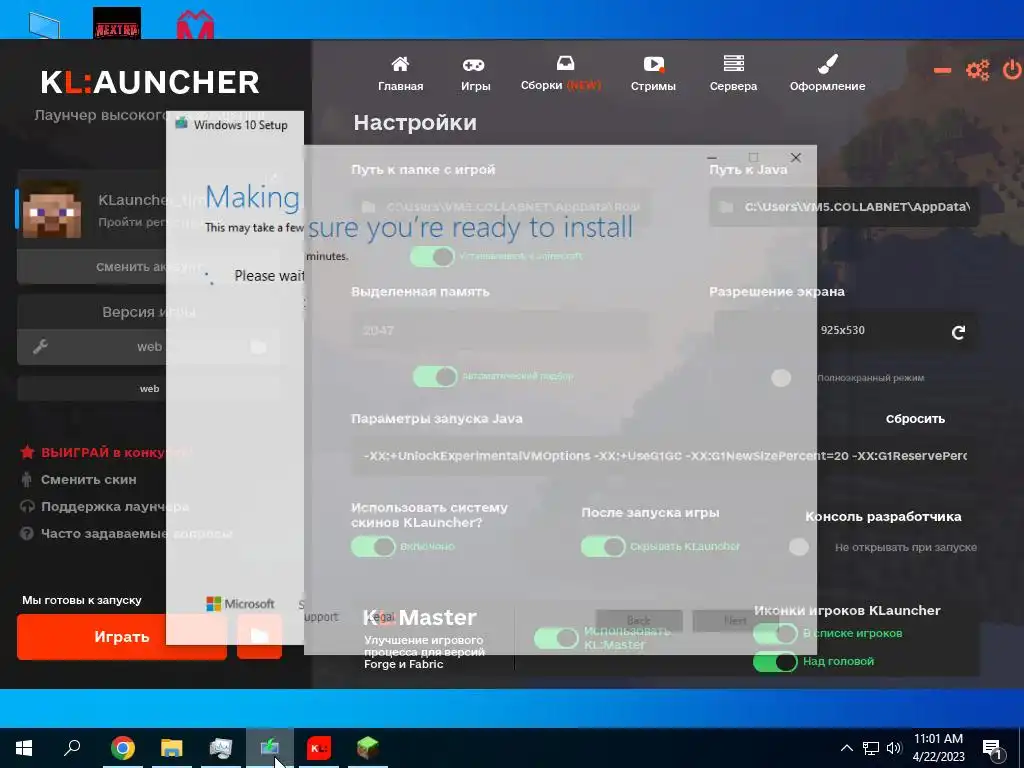Click the Windows Setup taskbar icon

[270, 748]
